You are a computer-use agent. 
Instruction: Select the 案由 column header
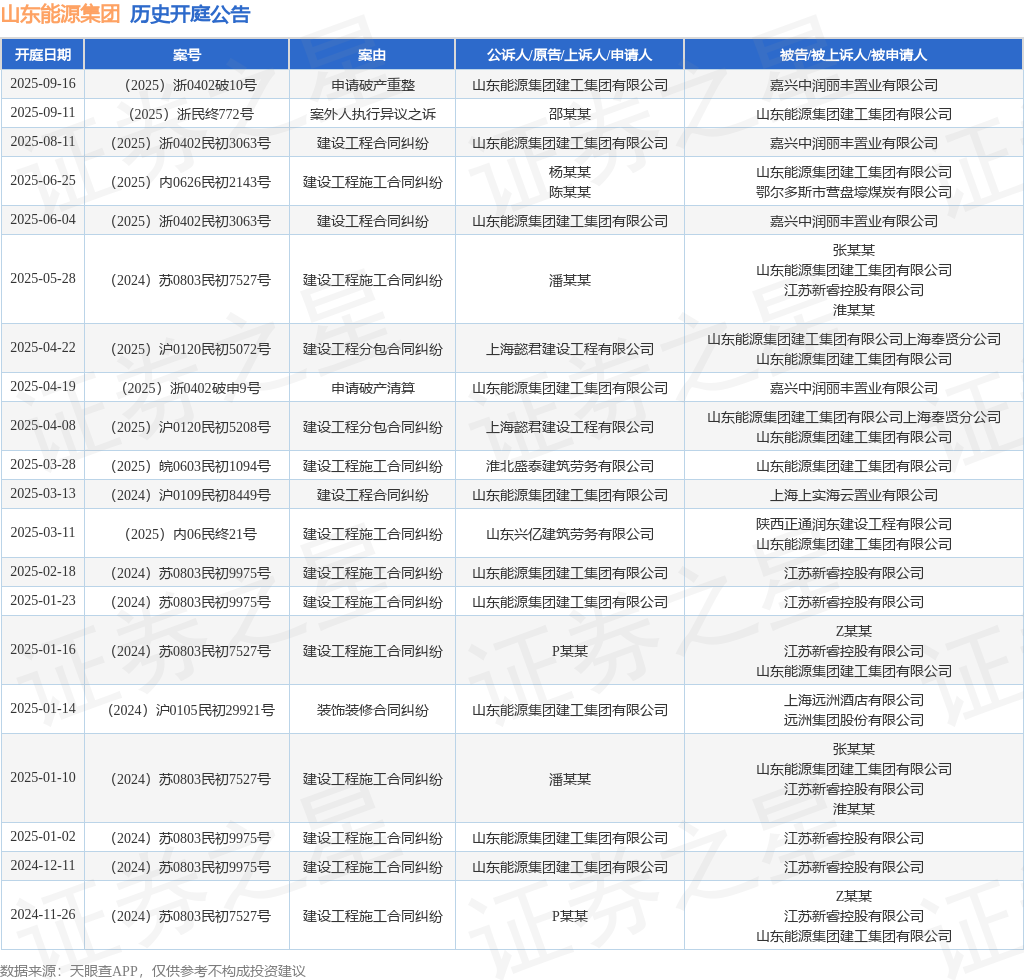(x=372, y=55)
